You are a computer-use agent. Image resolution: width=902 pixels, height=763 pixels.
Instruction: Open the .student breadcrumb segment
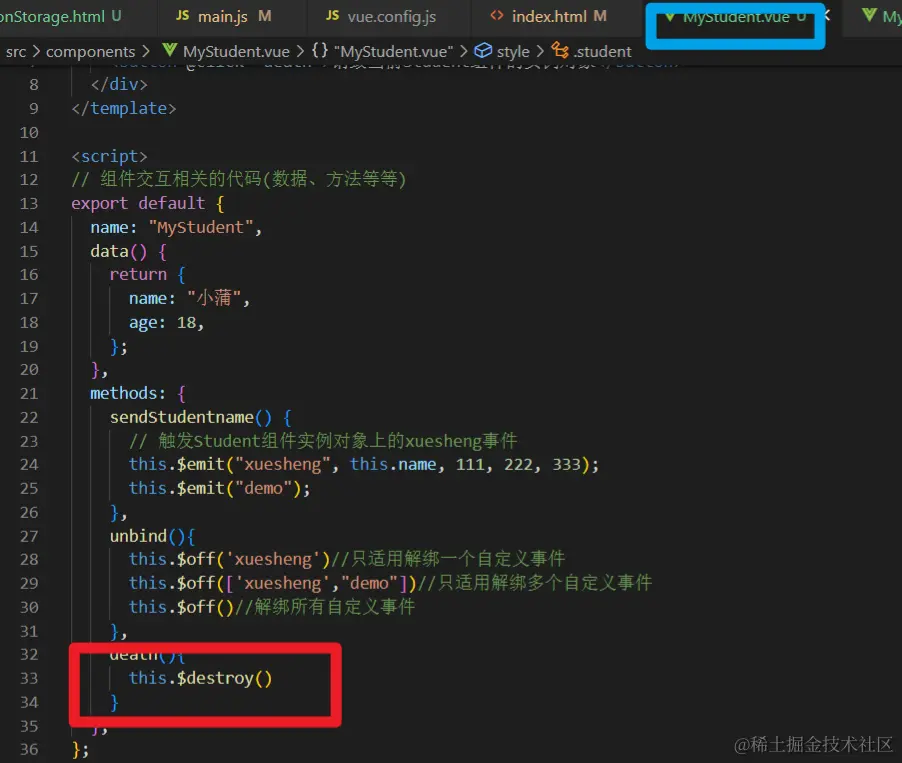coord(602,52)
